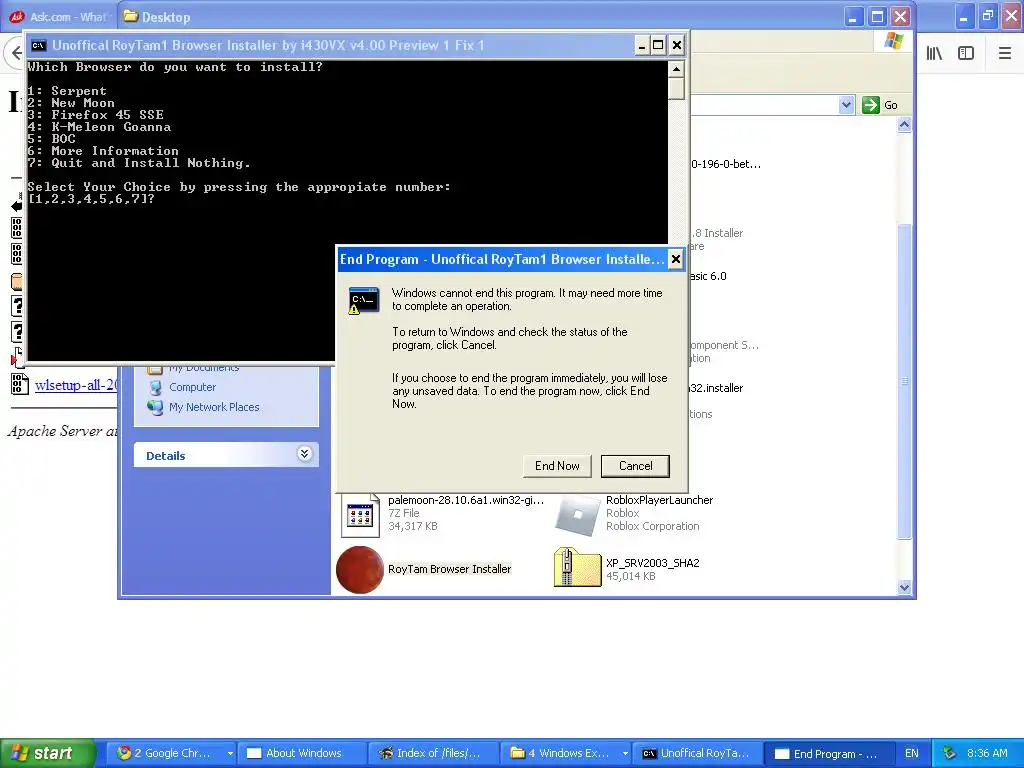Viewport: 1024px width, 768px height.
Task: Select palemoon-28.10.6a1.win32 file name
Action: click(x=466, y=500)
